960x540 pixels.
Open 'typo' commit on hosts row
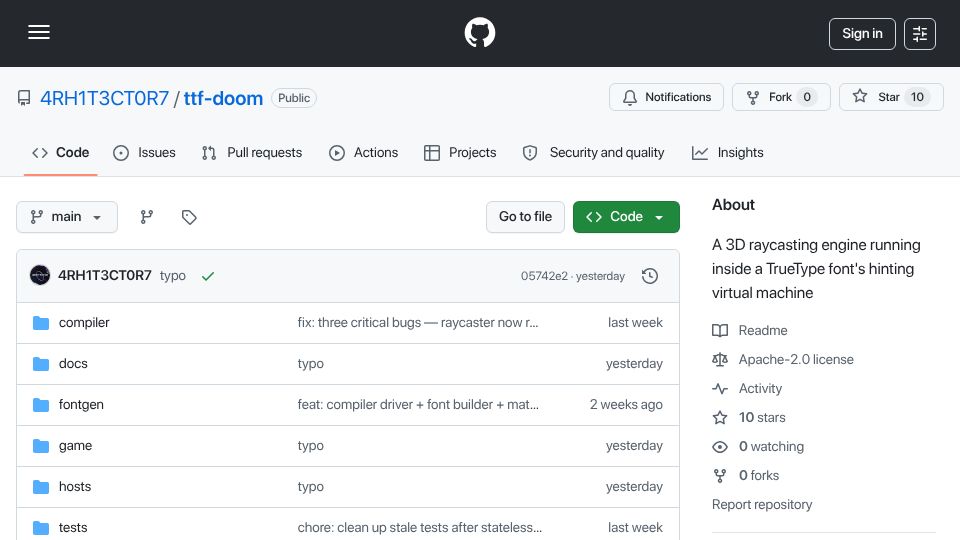[310, 487]
